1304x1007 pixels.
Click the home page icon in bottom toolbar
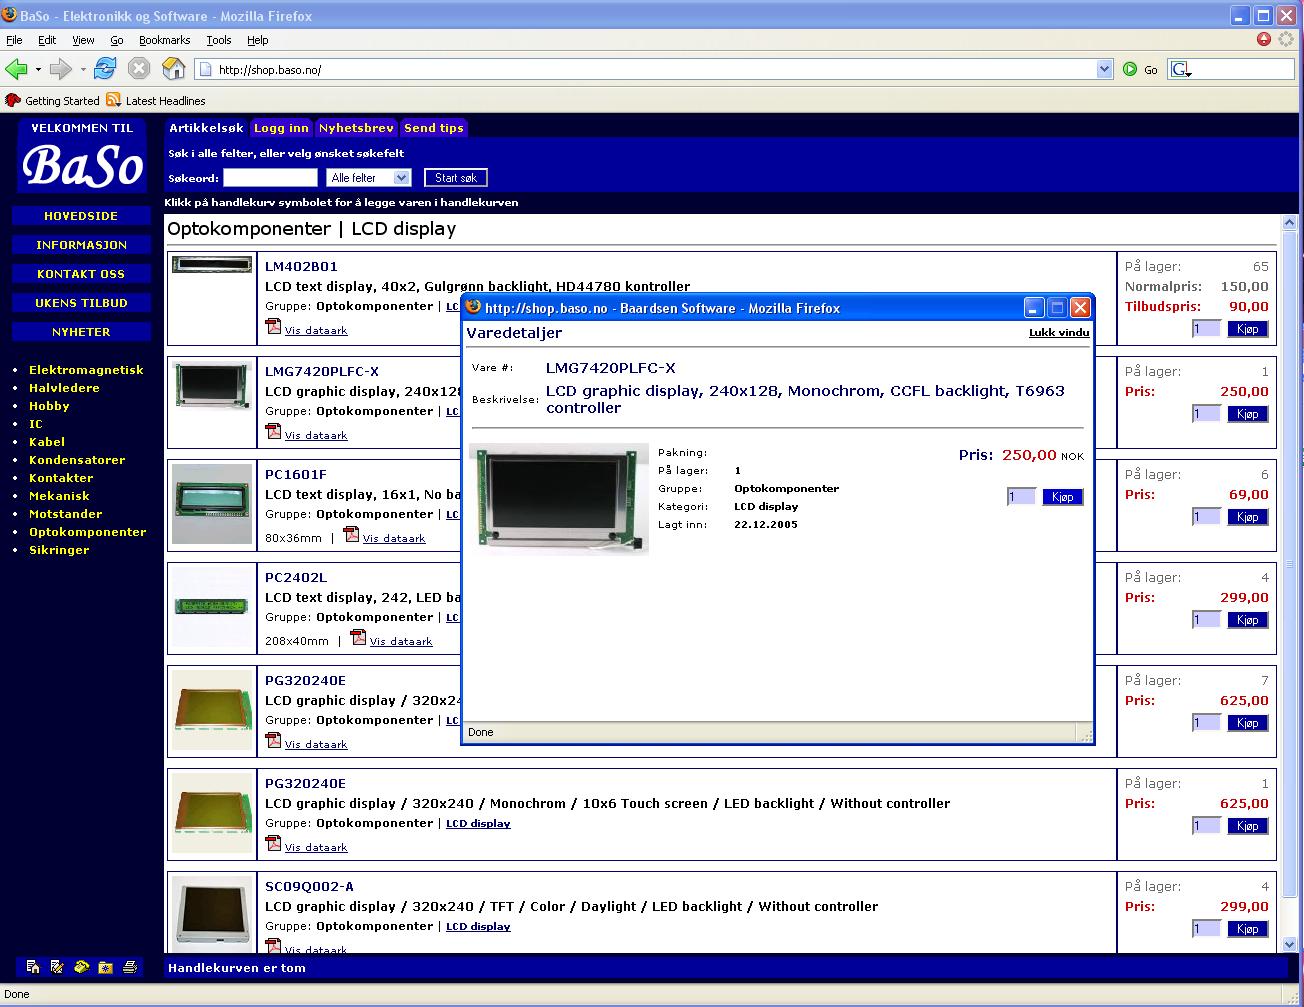point(33,967)
